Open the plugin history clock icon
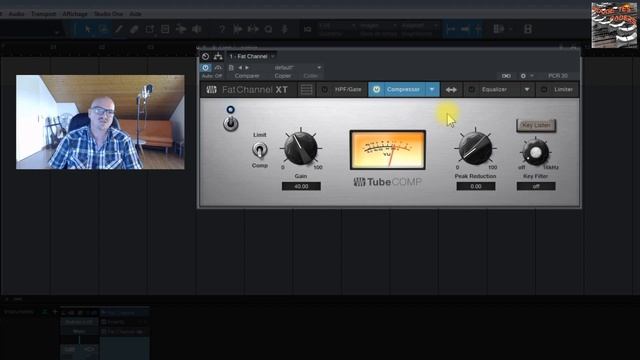The image size is (640, 360). [x=205, y=56]
